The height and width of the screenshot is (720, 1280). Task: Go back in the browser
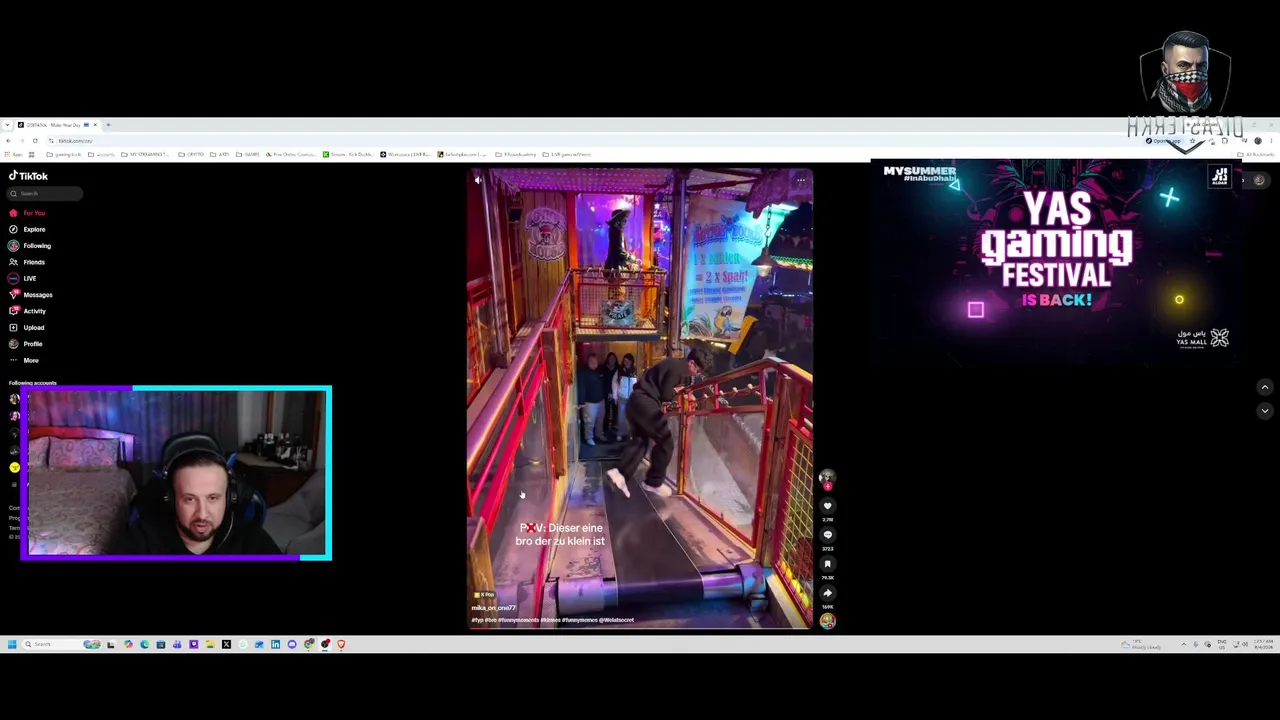[8, 140]
